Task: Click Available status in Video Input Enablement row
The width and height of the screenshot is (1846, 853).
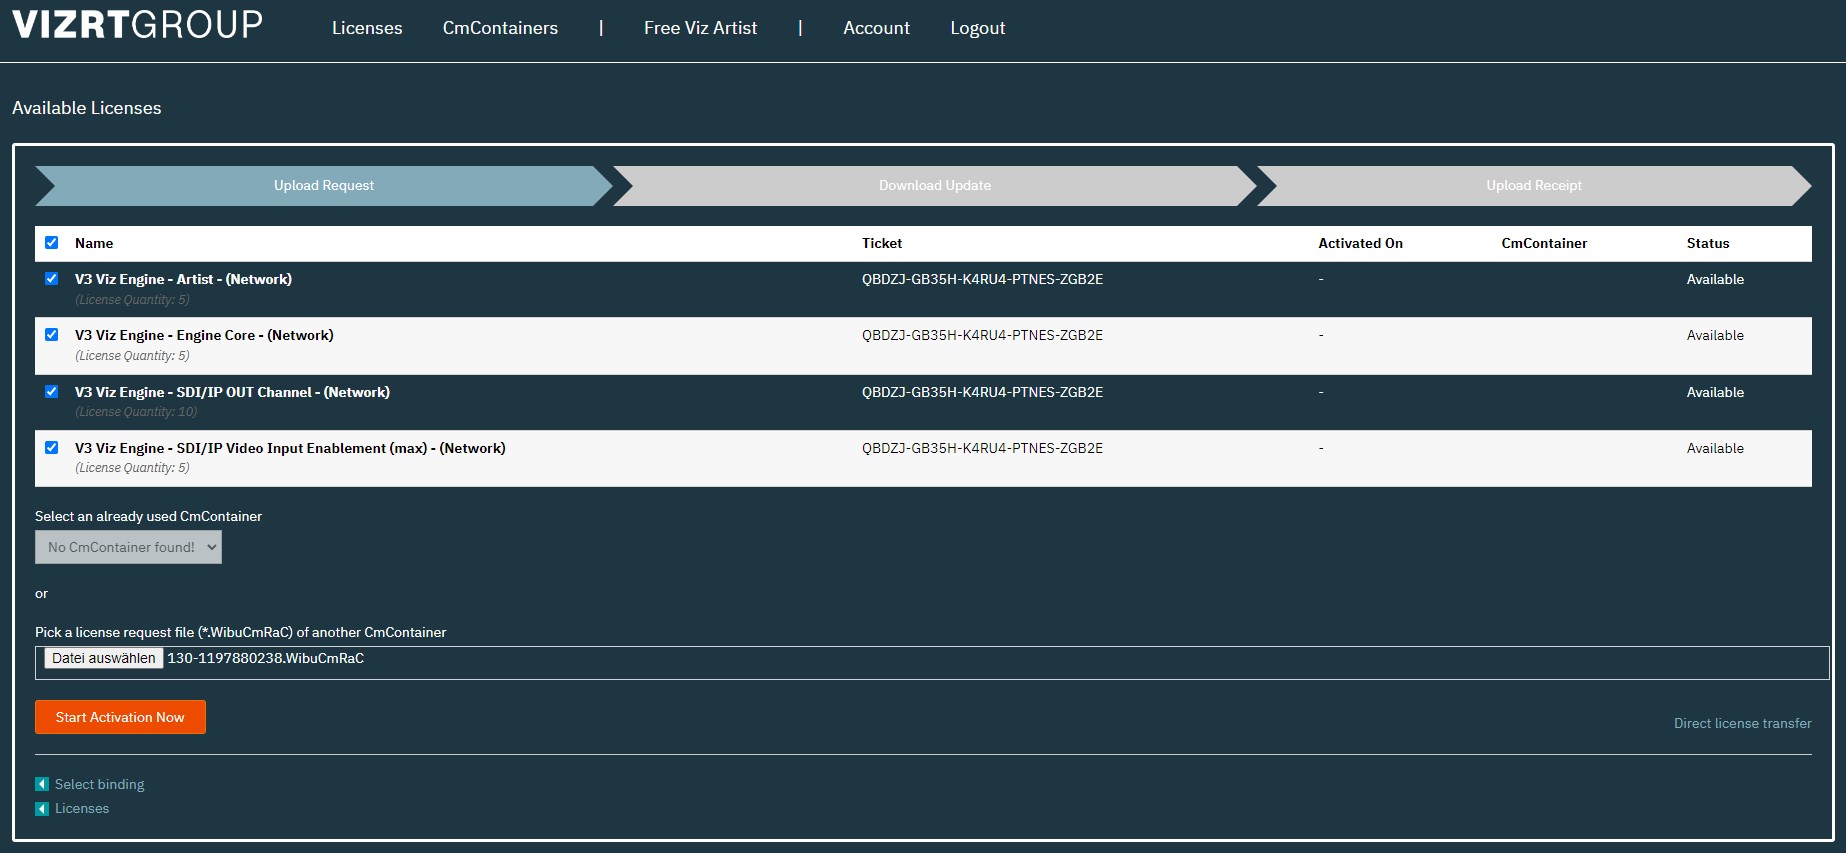Action: [x=1715, y=448]
